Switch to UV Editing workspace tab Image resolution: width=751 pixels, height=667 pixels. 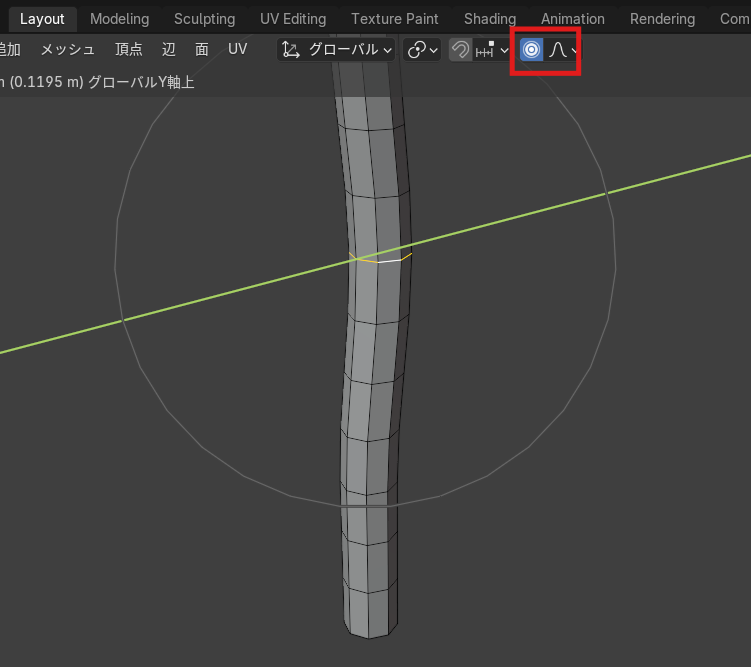(x=293, y=19)
